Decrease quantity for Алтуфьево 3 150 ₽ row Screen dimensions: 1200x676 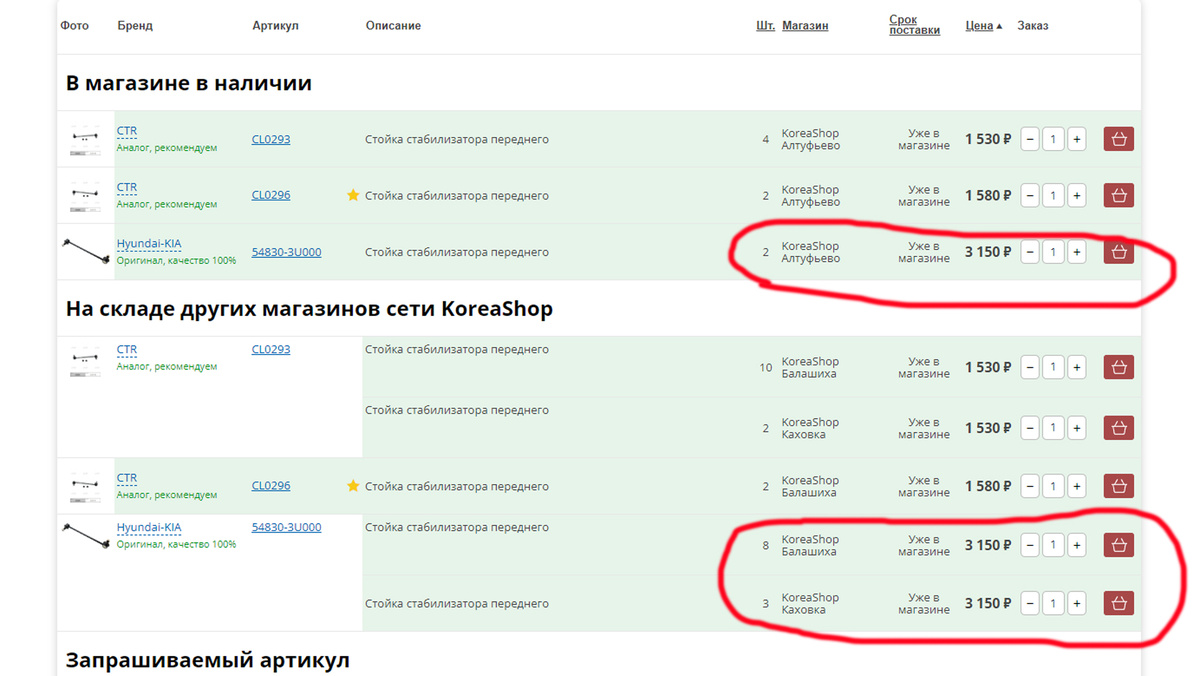click(x=1030, y=252)
